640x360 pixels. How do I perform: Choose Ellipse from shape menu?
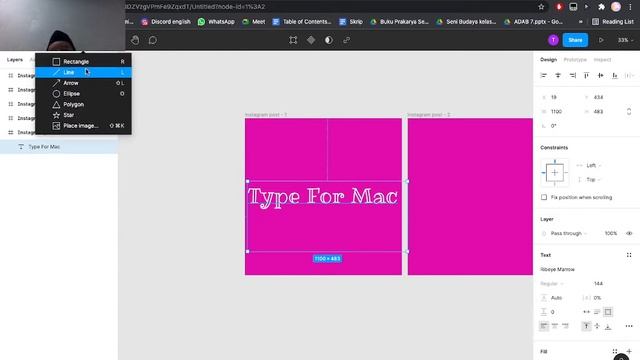coord(83,93)
